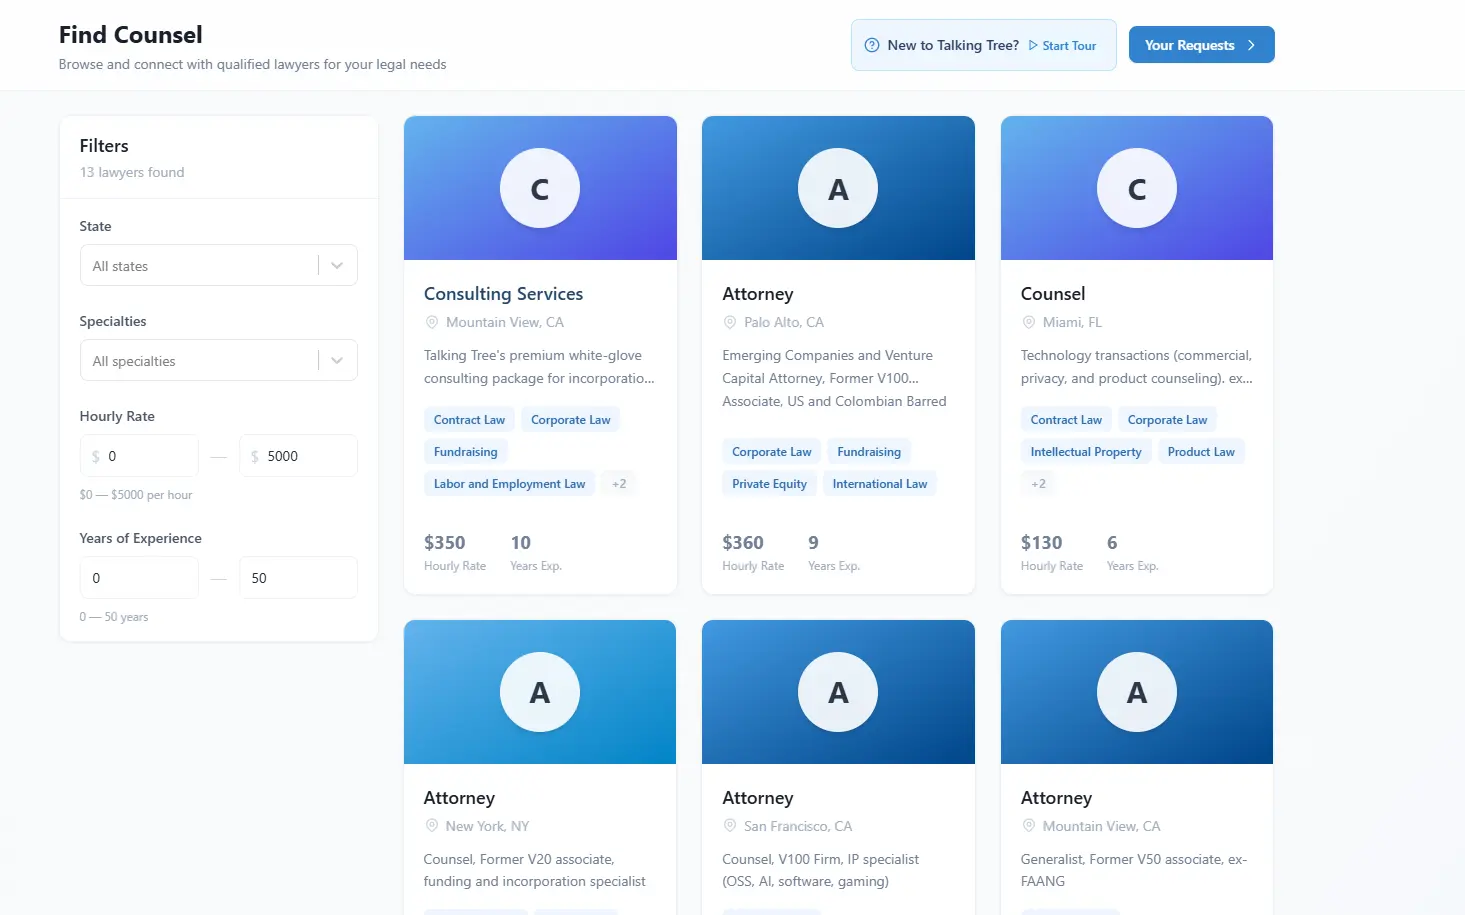Click the Miami location pin icon
Screen dimensions: 1465x915
click(x=1028, y=322)
